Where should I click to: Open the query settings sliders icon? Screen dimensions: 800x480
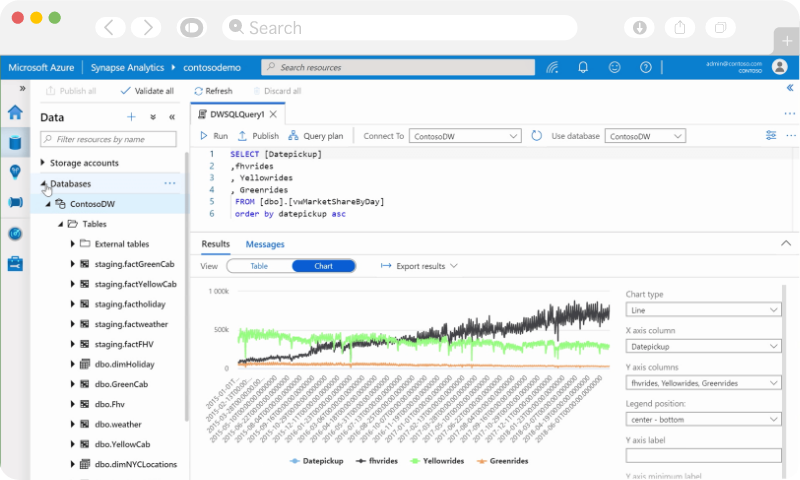771,135
